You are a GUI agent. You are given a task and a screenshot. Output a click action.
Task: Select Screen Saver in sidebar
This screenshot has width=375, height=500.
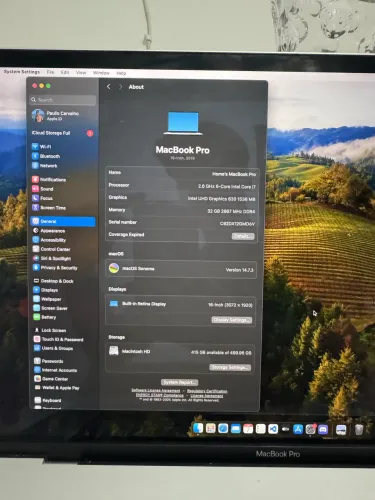click(x=50, y=308)
